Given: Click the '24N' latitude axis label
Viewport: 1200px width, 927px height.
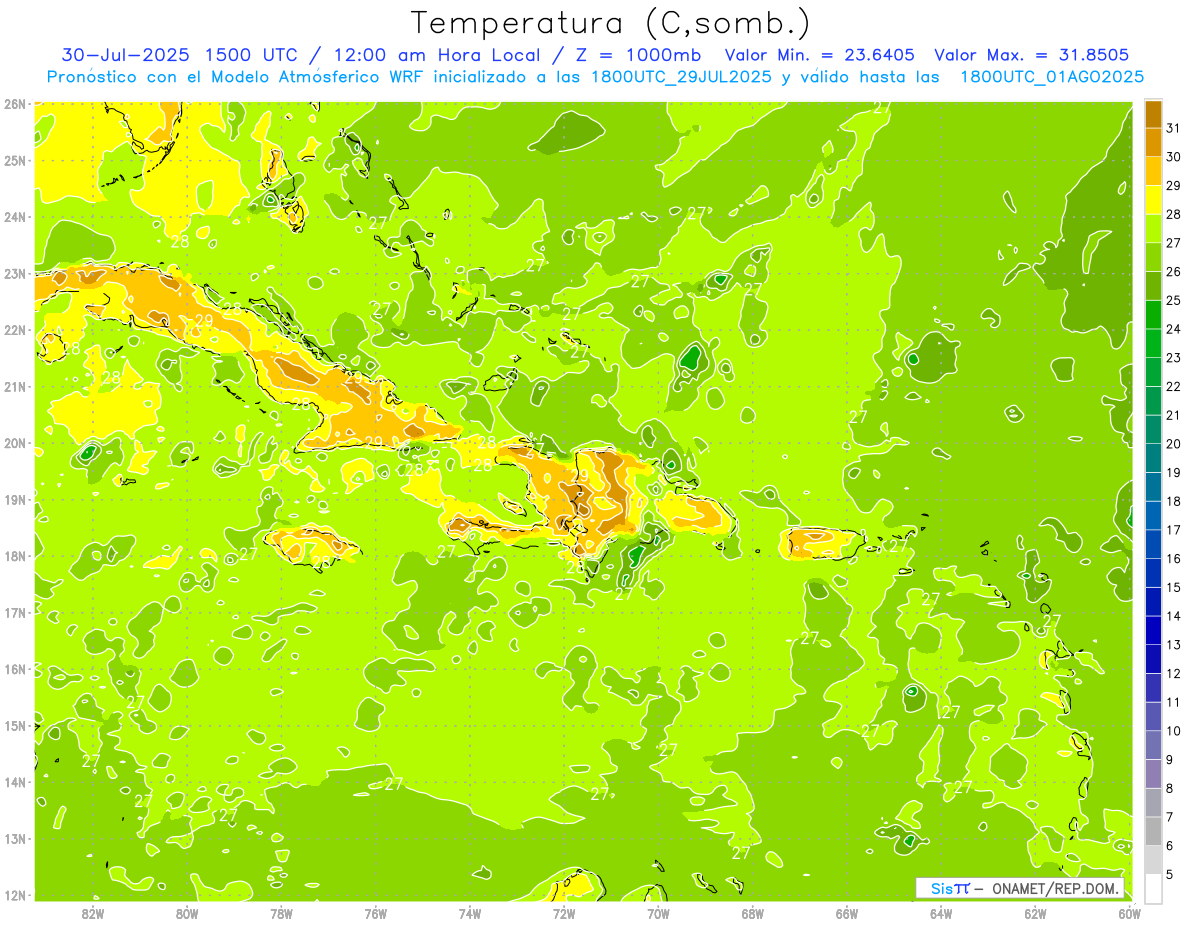Looking at the screenshot, I should click(15, 217).
